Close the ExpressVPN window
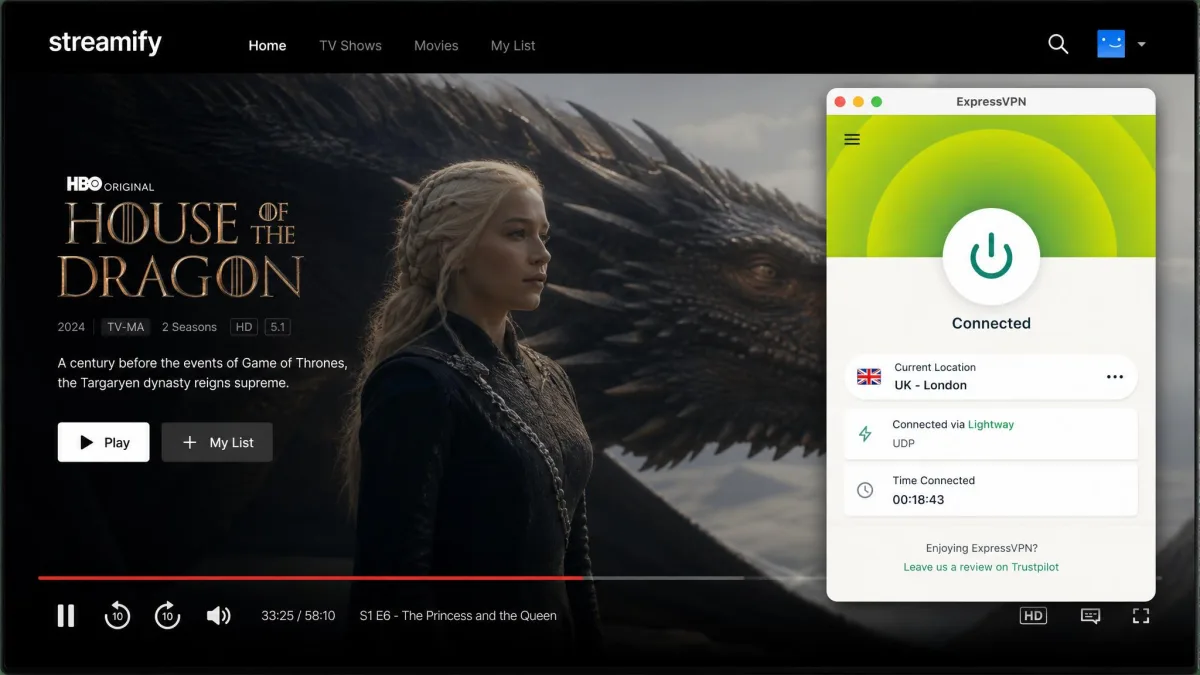1200x675 pixels. point(840,102)
